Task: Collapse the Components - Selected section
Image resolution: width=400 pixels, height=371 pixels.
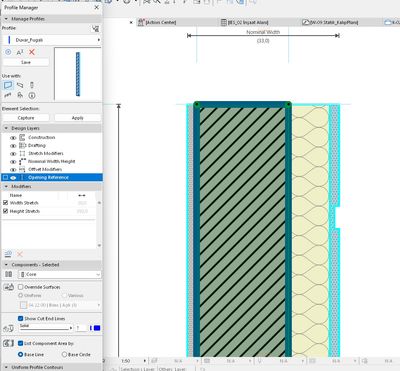Action: click(x=6, y=265)
